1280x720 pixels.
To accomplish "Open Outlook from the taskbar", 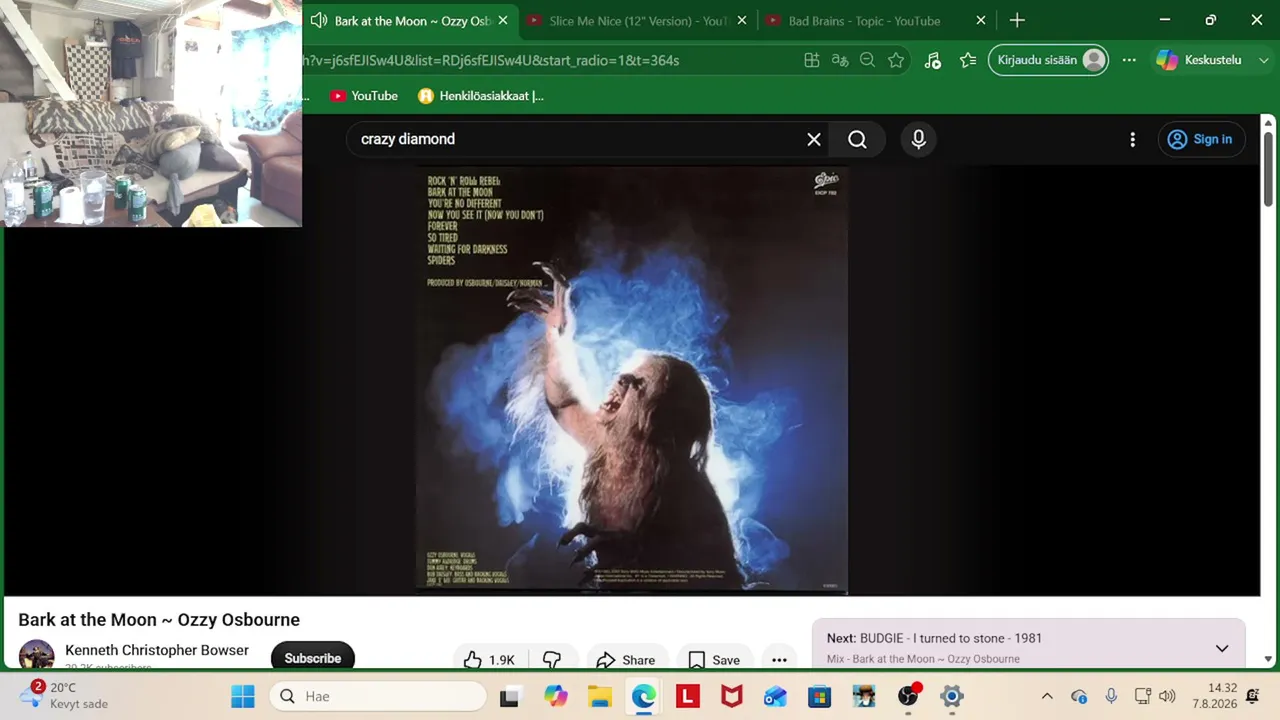I will [x=776, y=696].
